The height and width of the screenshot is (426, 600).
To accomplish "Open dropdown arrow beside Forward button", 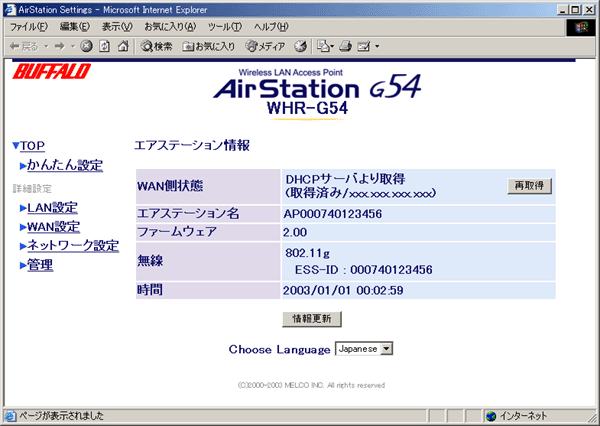I will tap(73, 47).
